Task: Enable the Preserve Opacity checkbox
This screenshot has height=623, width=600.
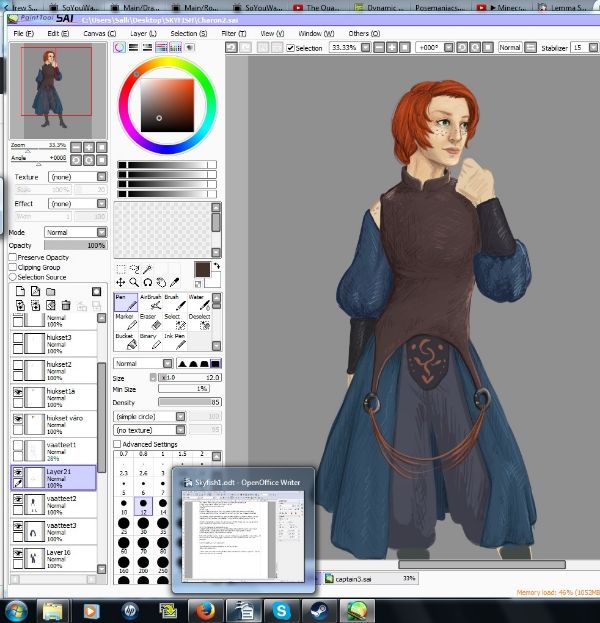Action: (x=13, y=258)
